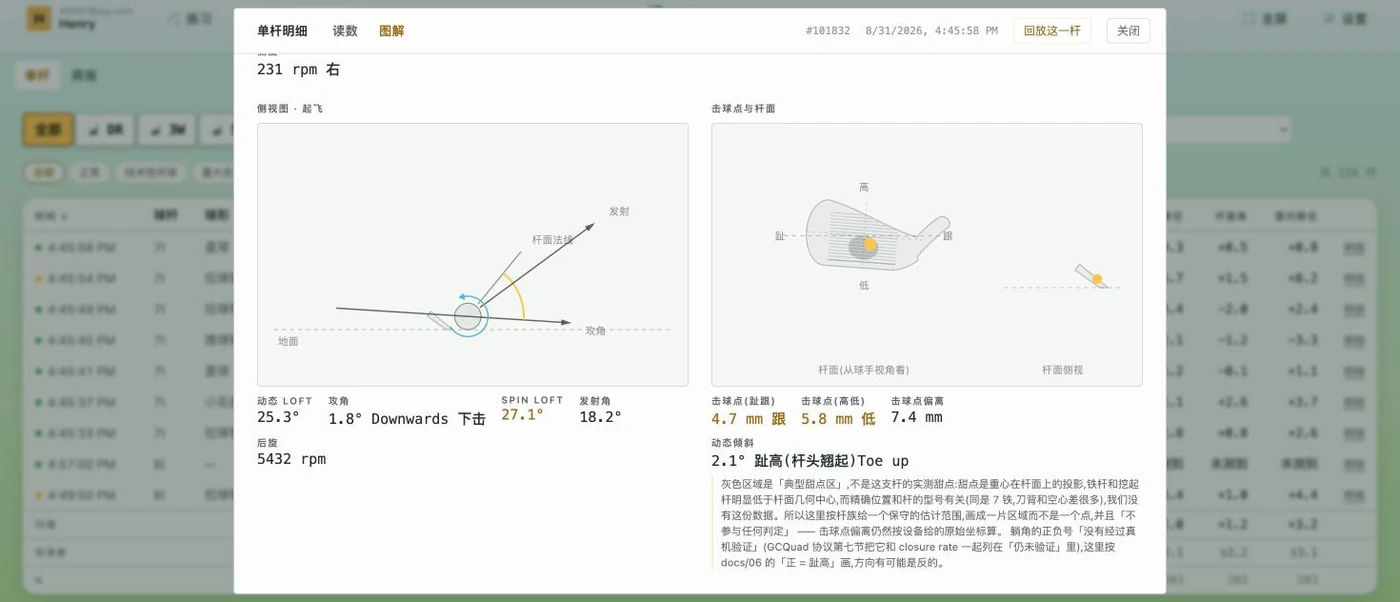Select the DR club filter with club icon
1400x602 pixels.
click(x=105, y=130)
